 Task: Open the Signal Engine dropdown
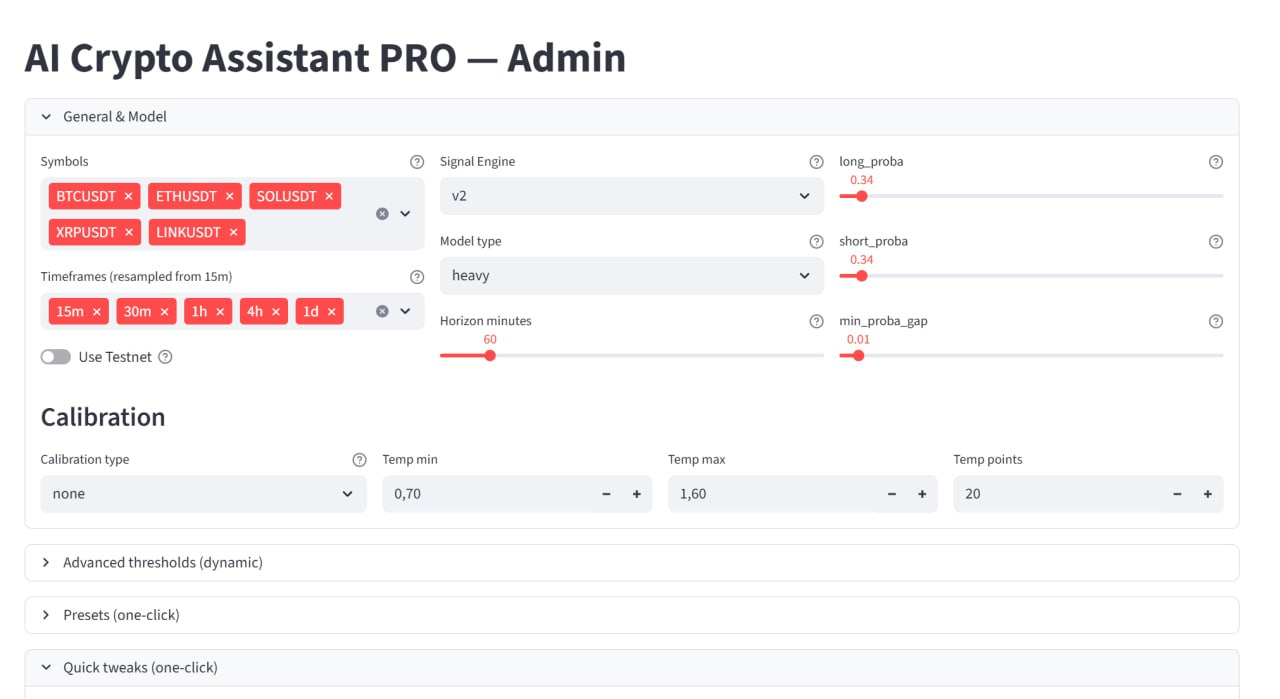pos(632,196)
